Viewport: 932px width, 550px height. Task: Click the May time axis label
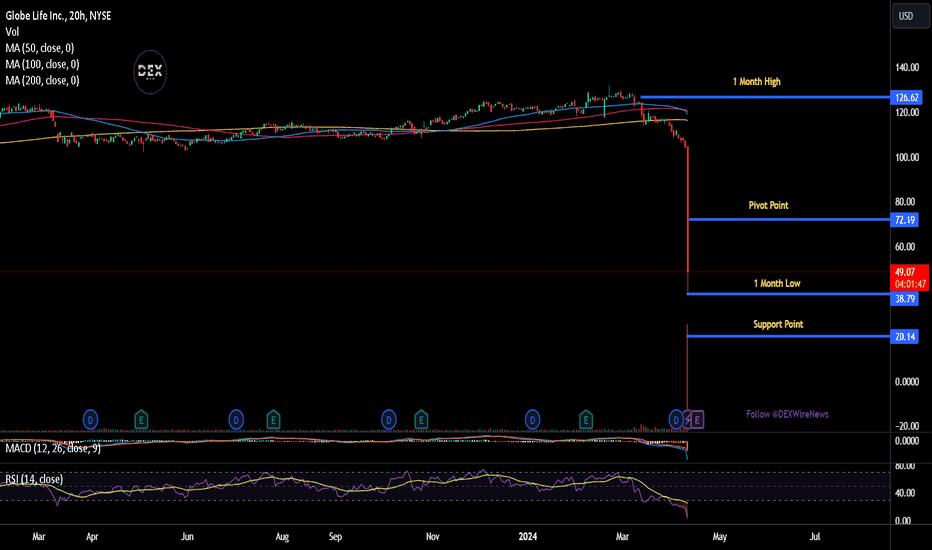pos(720,536)
